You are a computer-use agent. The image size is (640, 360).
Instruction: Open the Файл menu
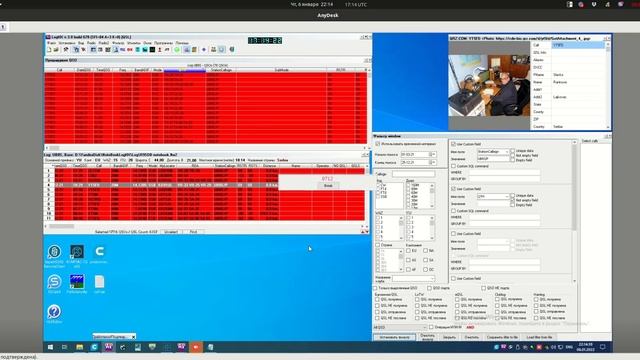[51, 43]
